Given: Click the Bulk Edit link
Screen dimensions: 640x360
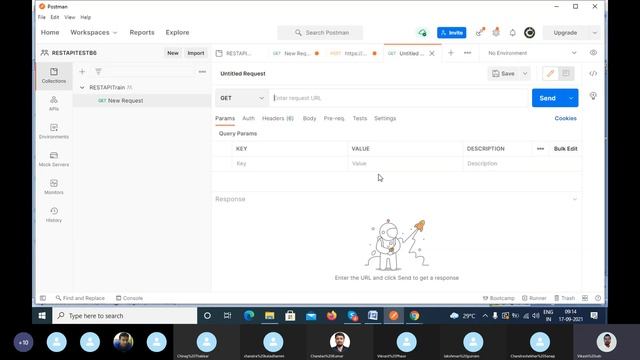Looking at the screenshot, I should pos(565,149).
